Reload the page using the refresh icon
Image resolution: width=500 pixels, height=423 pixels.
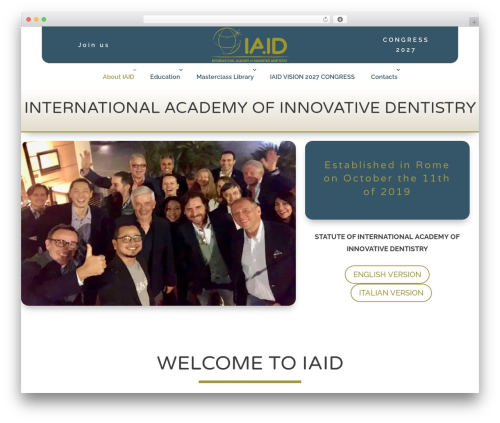pyautogui.click(x=325, y=19)
